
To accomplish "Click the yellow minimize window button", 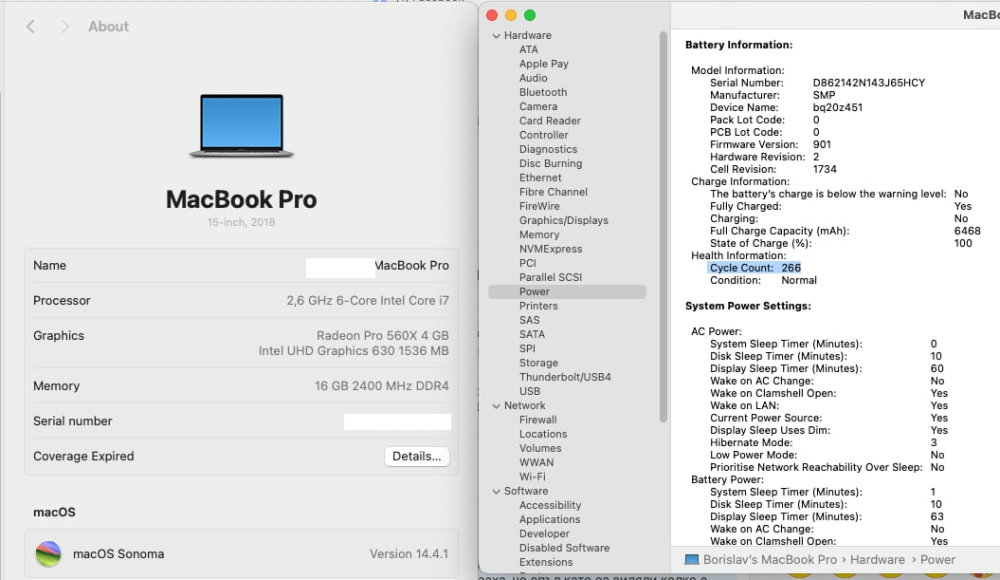I will pyautogui.click(x=510, y=15).
